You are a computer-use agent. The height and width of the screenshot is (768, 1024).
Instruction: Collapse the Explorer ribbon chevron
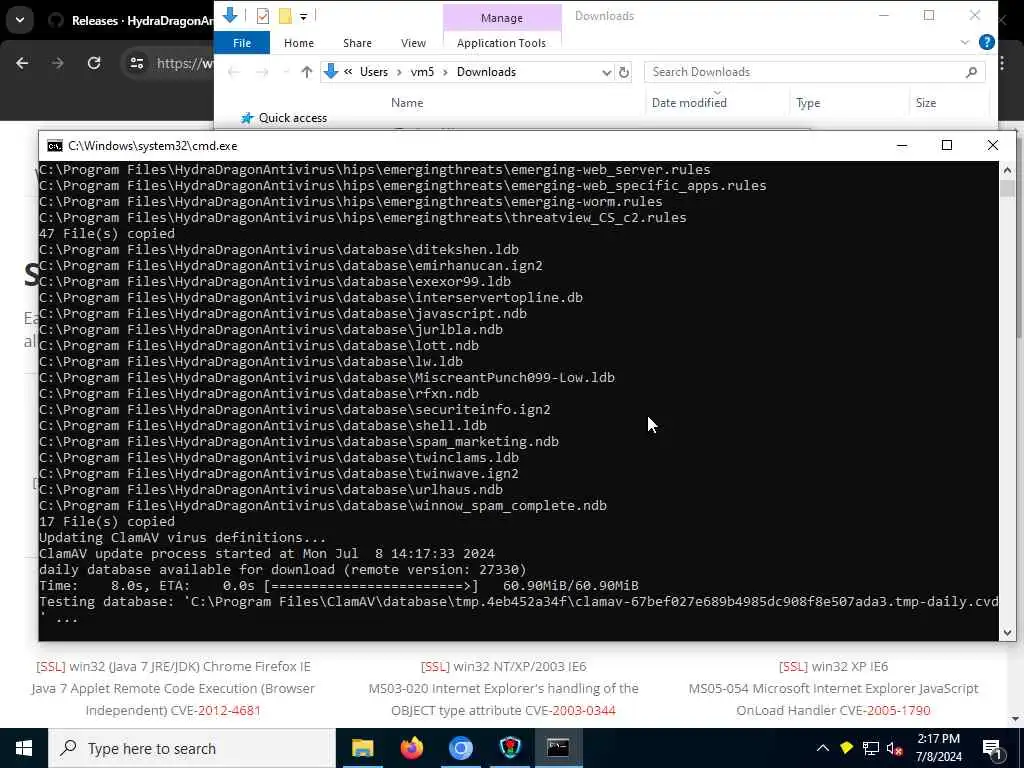[965, 42]
